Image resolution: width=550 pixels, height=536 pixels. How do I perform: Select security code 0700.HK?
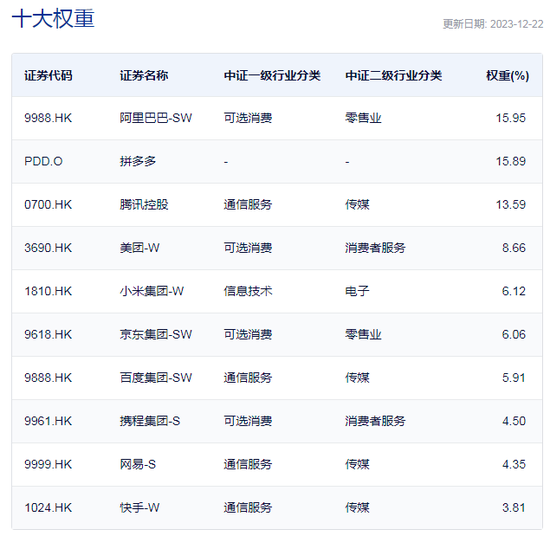click(48, 205)
